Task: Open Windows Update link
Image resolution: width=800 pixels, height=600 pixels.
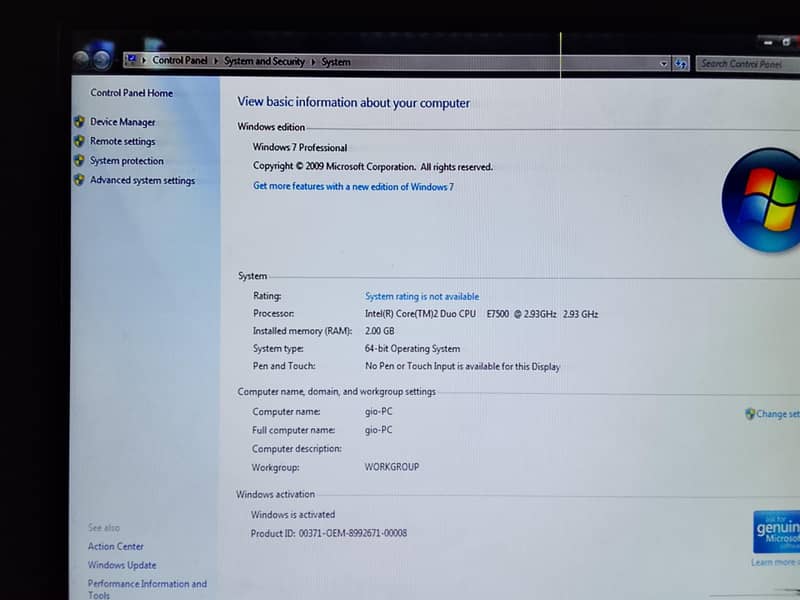Action: pos(122,565)
